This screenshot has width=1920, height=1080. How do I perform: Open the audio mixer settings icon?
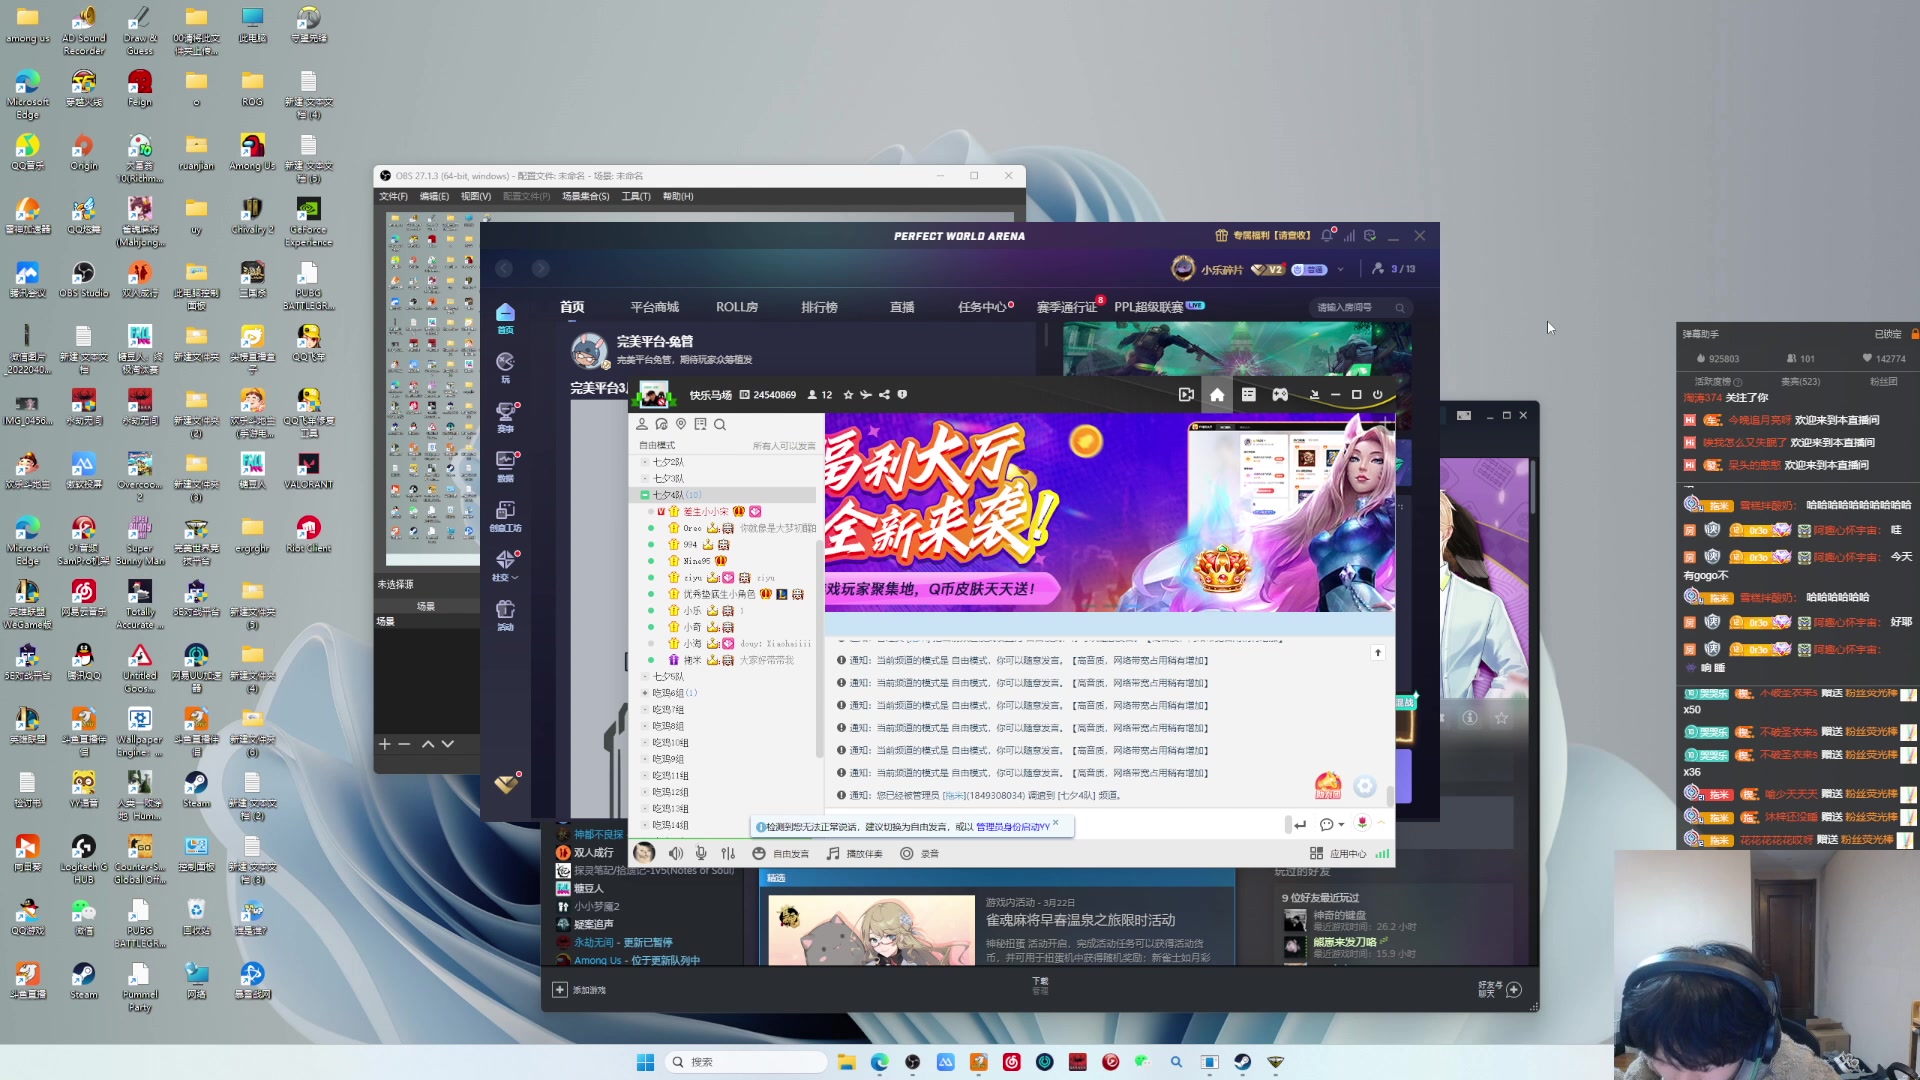[728, 853]
